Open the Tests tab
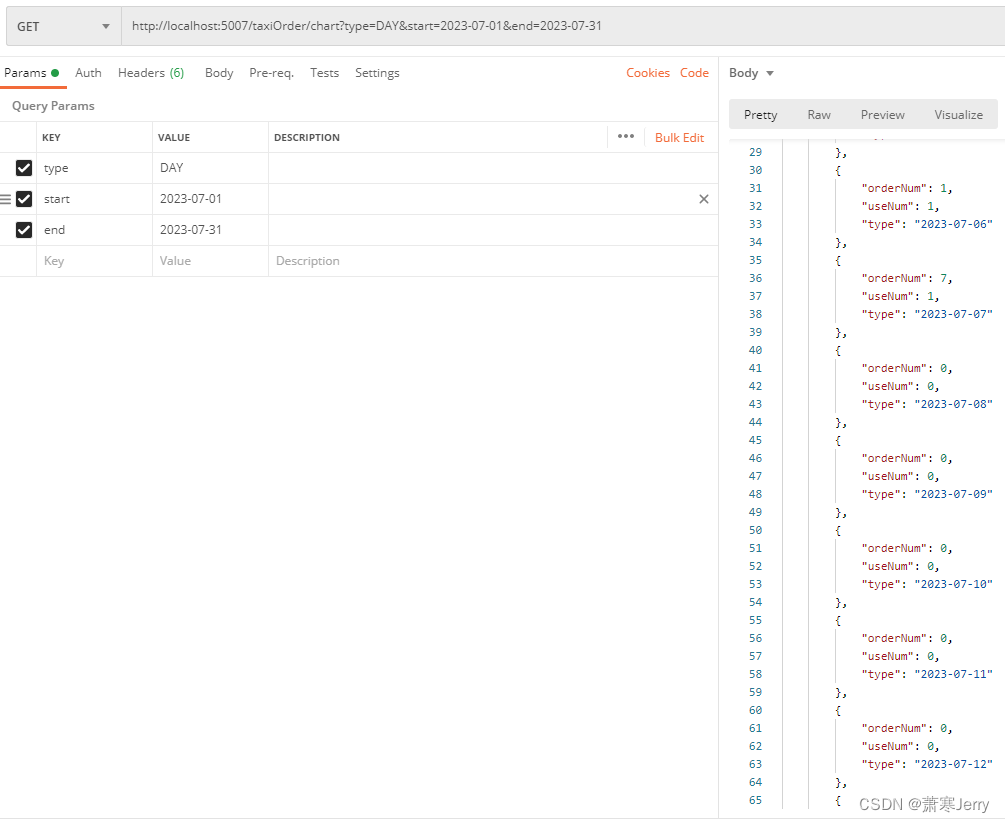 (x=324, y=73)
